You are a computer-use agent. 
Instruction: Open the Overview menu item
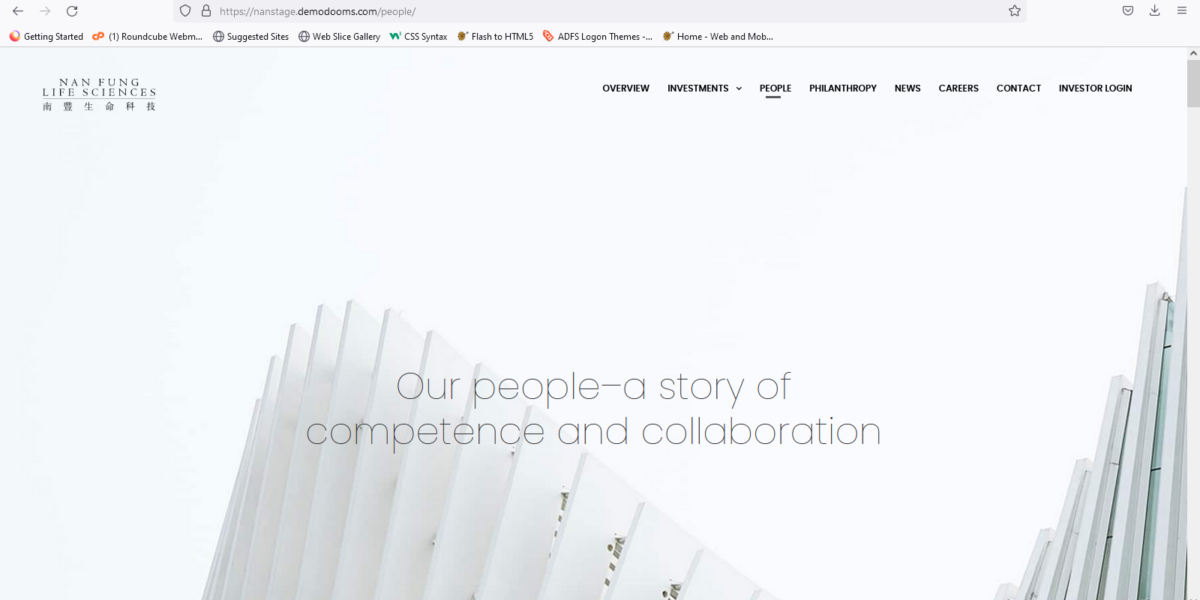pos(626,88)
